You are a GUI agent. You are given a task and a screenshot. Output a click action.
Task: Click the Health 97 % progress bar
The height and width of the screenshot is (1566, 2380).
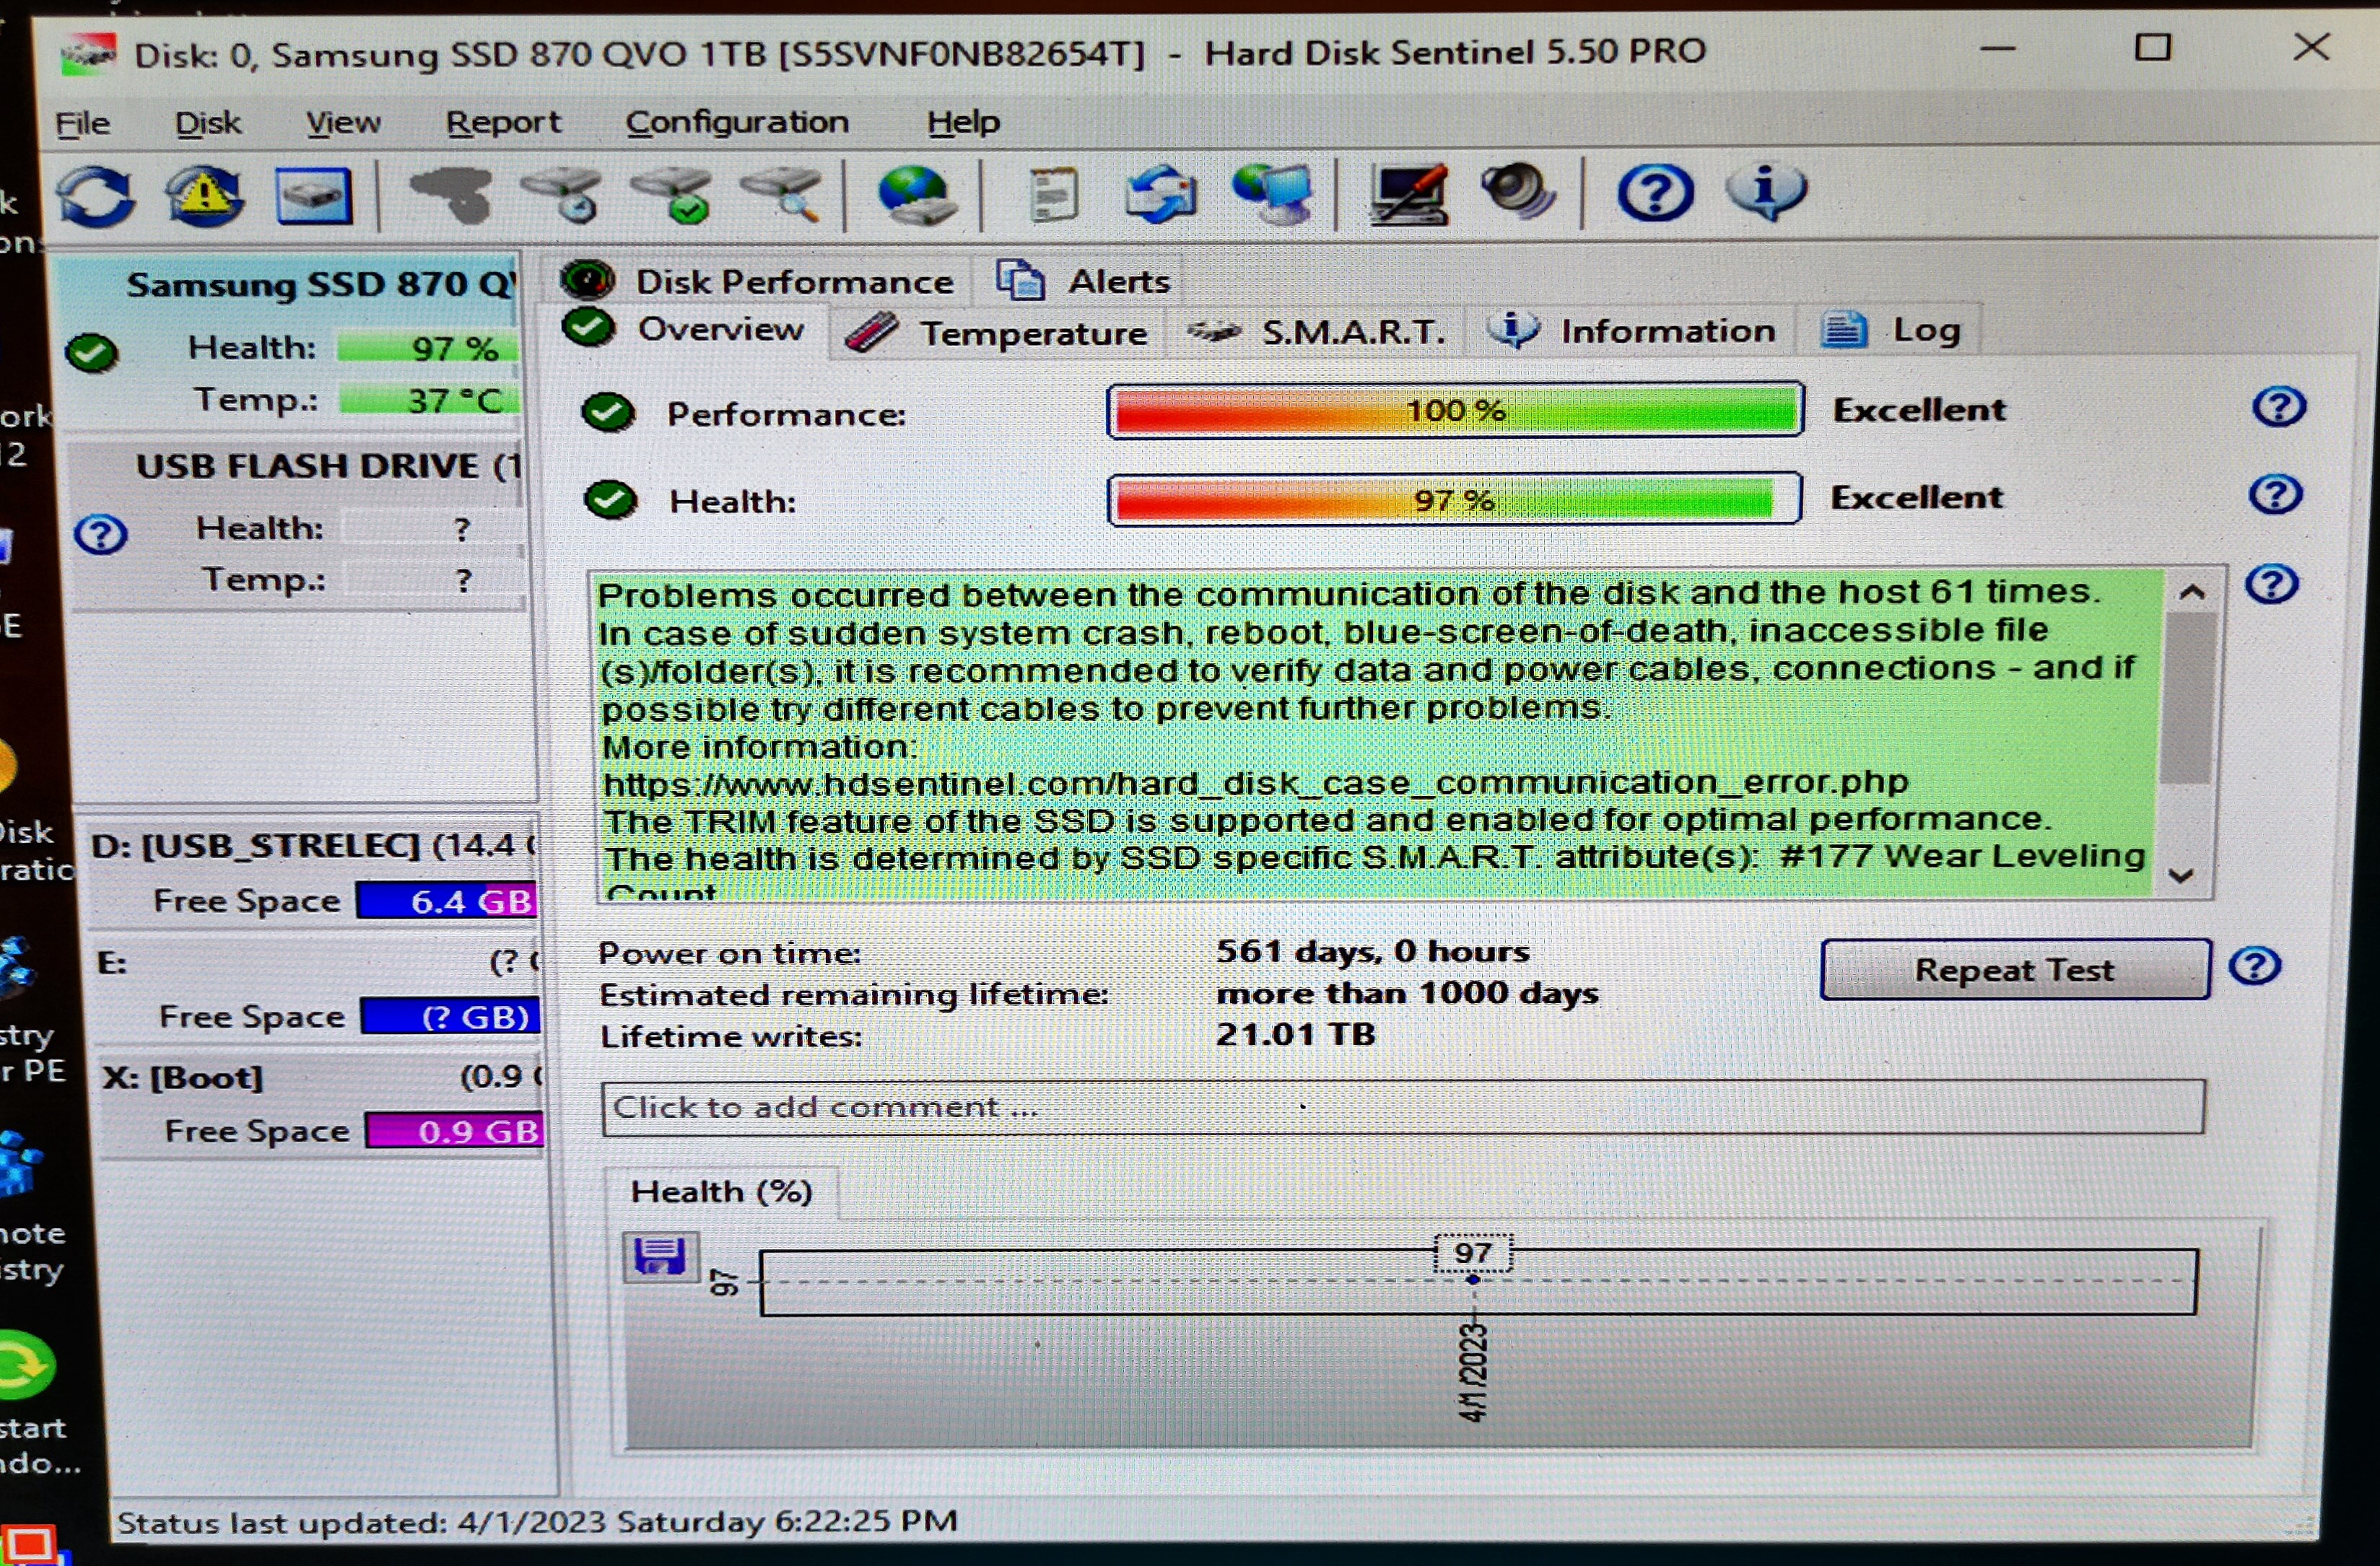tap(1454, 499)
